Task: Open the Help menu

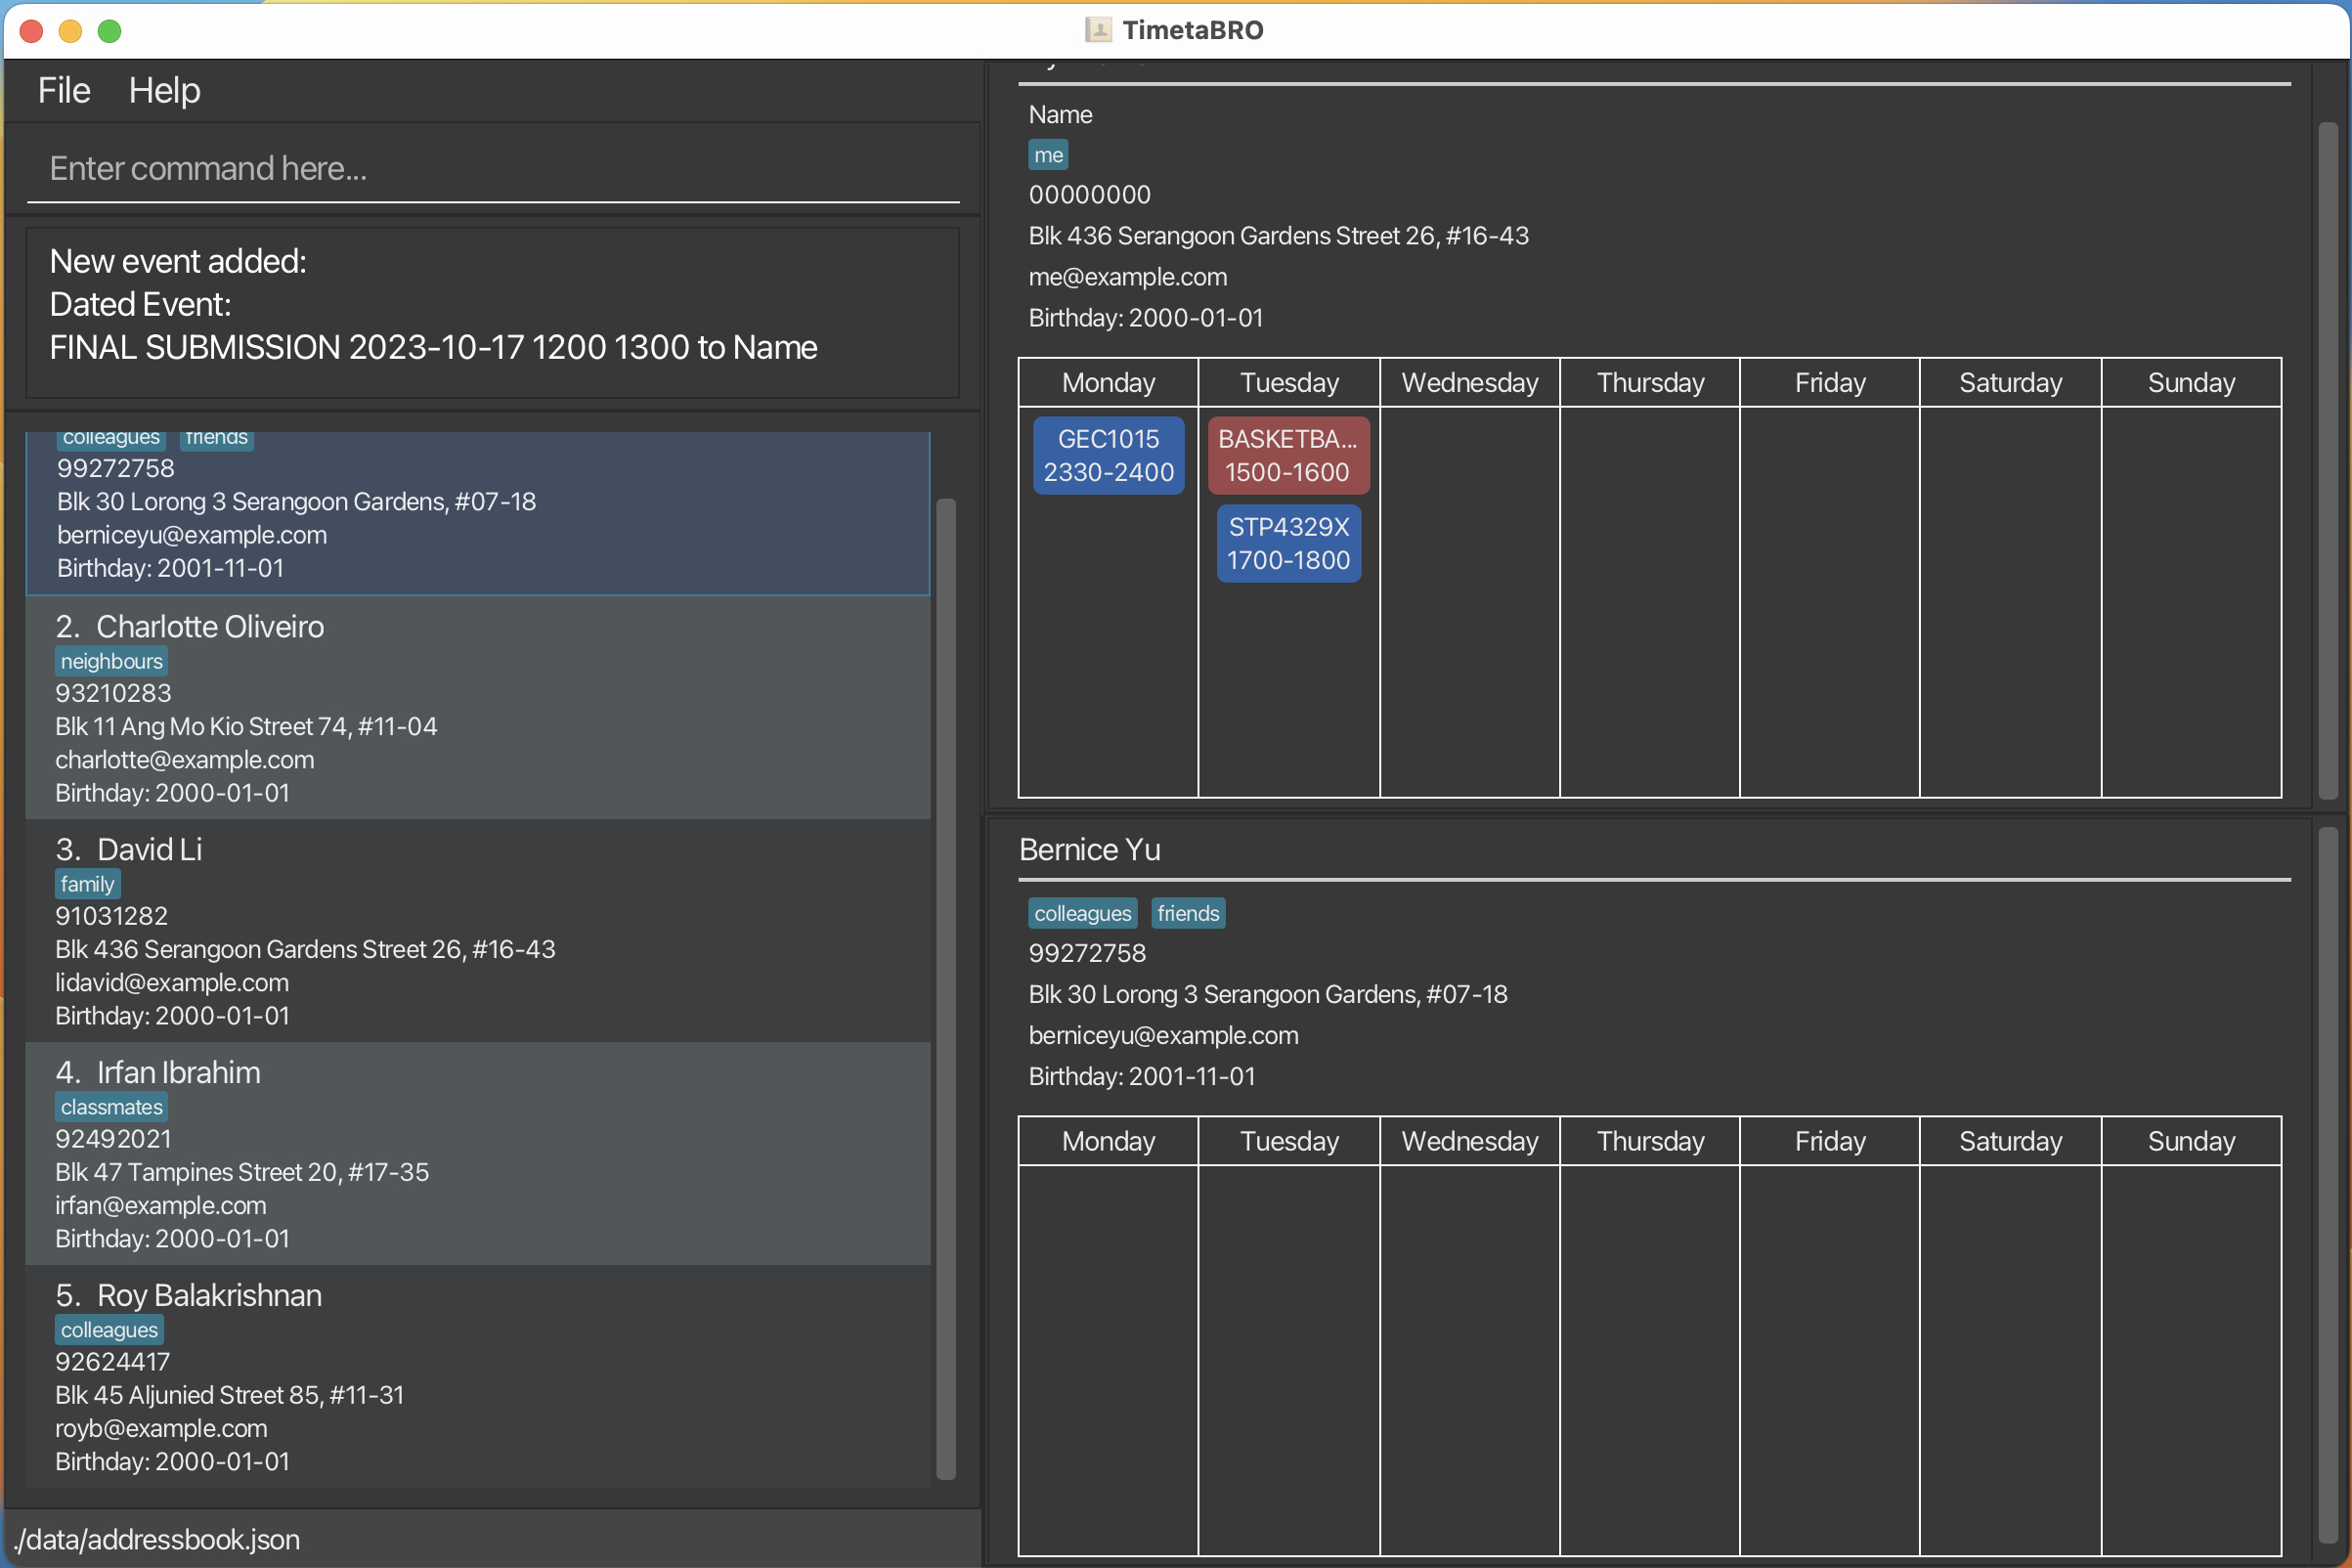Action: [x=164, y=91]
